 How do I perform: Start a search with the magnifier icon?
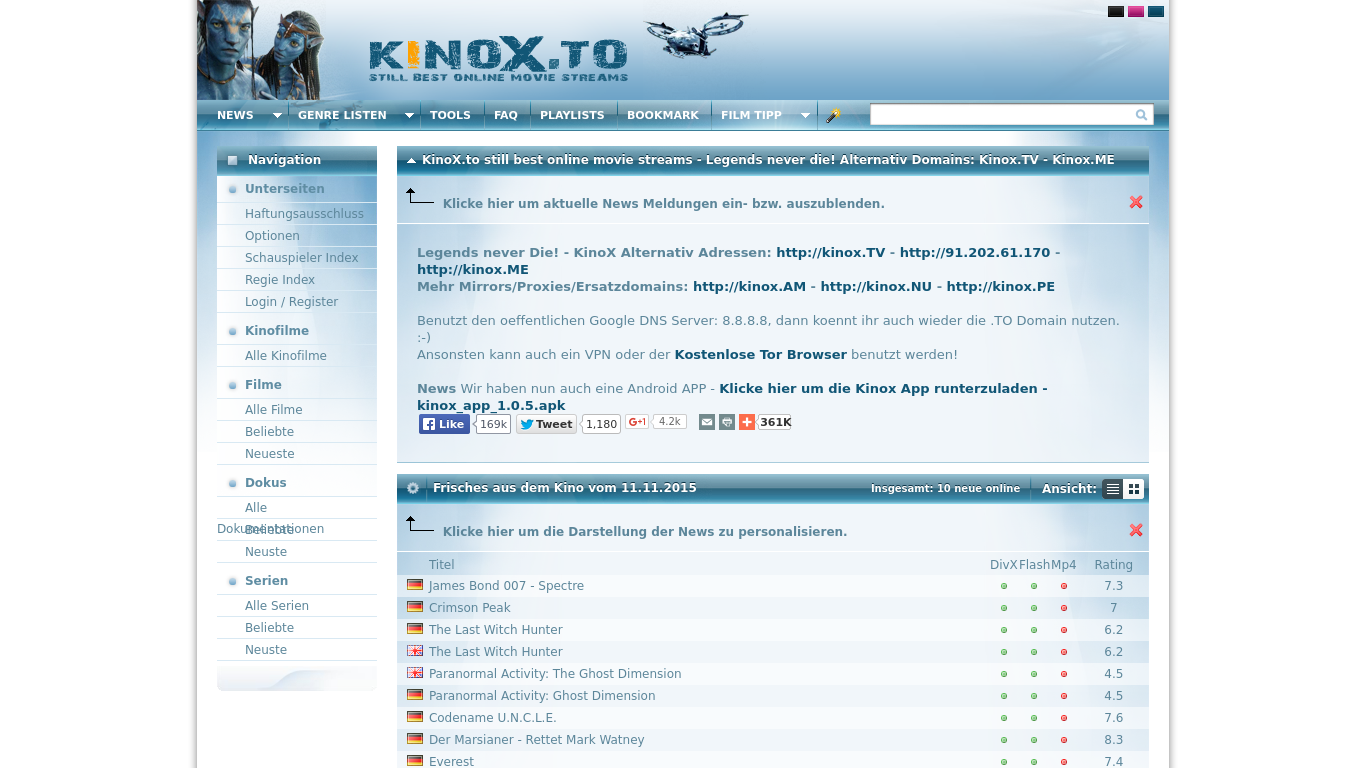pyautogui.click(x=1140, y=115)
